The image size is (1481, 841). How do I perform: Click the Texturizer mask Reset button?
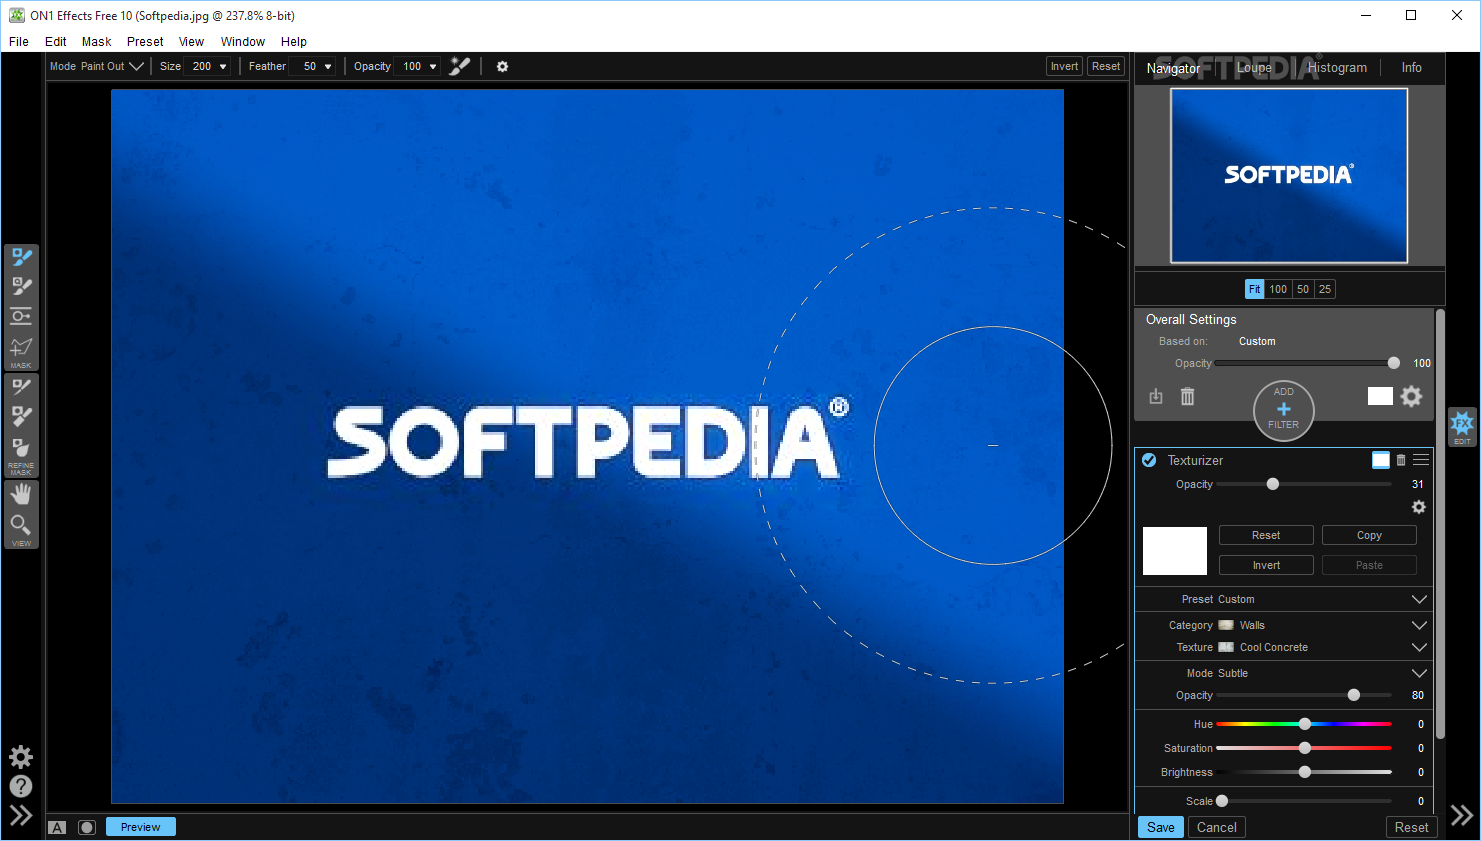tap(1266, 535)
